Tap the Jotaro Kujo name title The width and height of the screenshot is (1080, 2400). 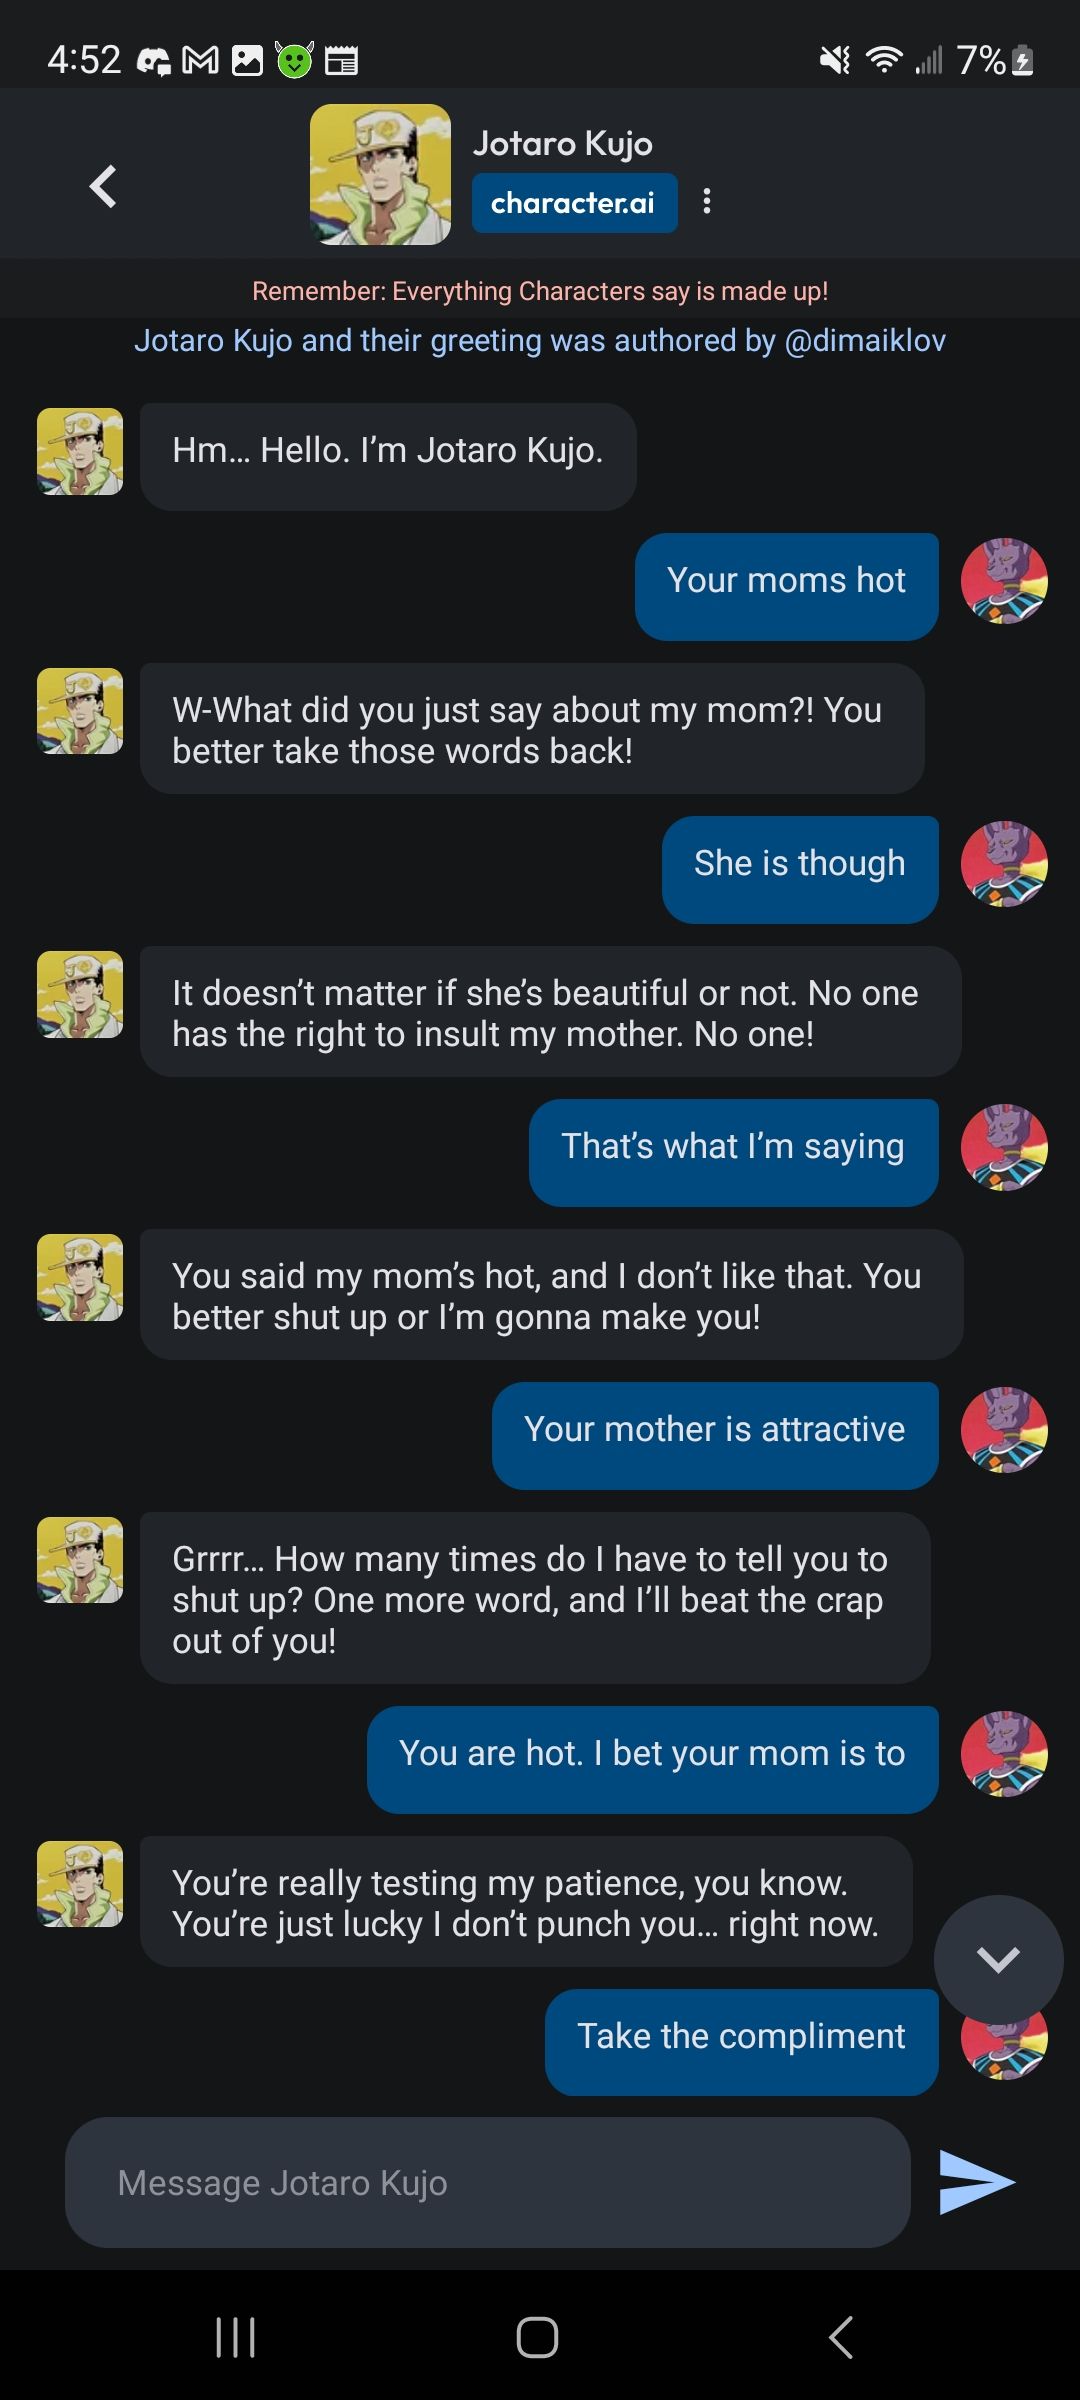pyautogui.click(x=562, y=144)
